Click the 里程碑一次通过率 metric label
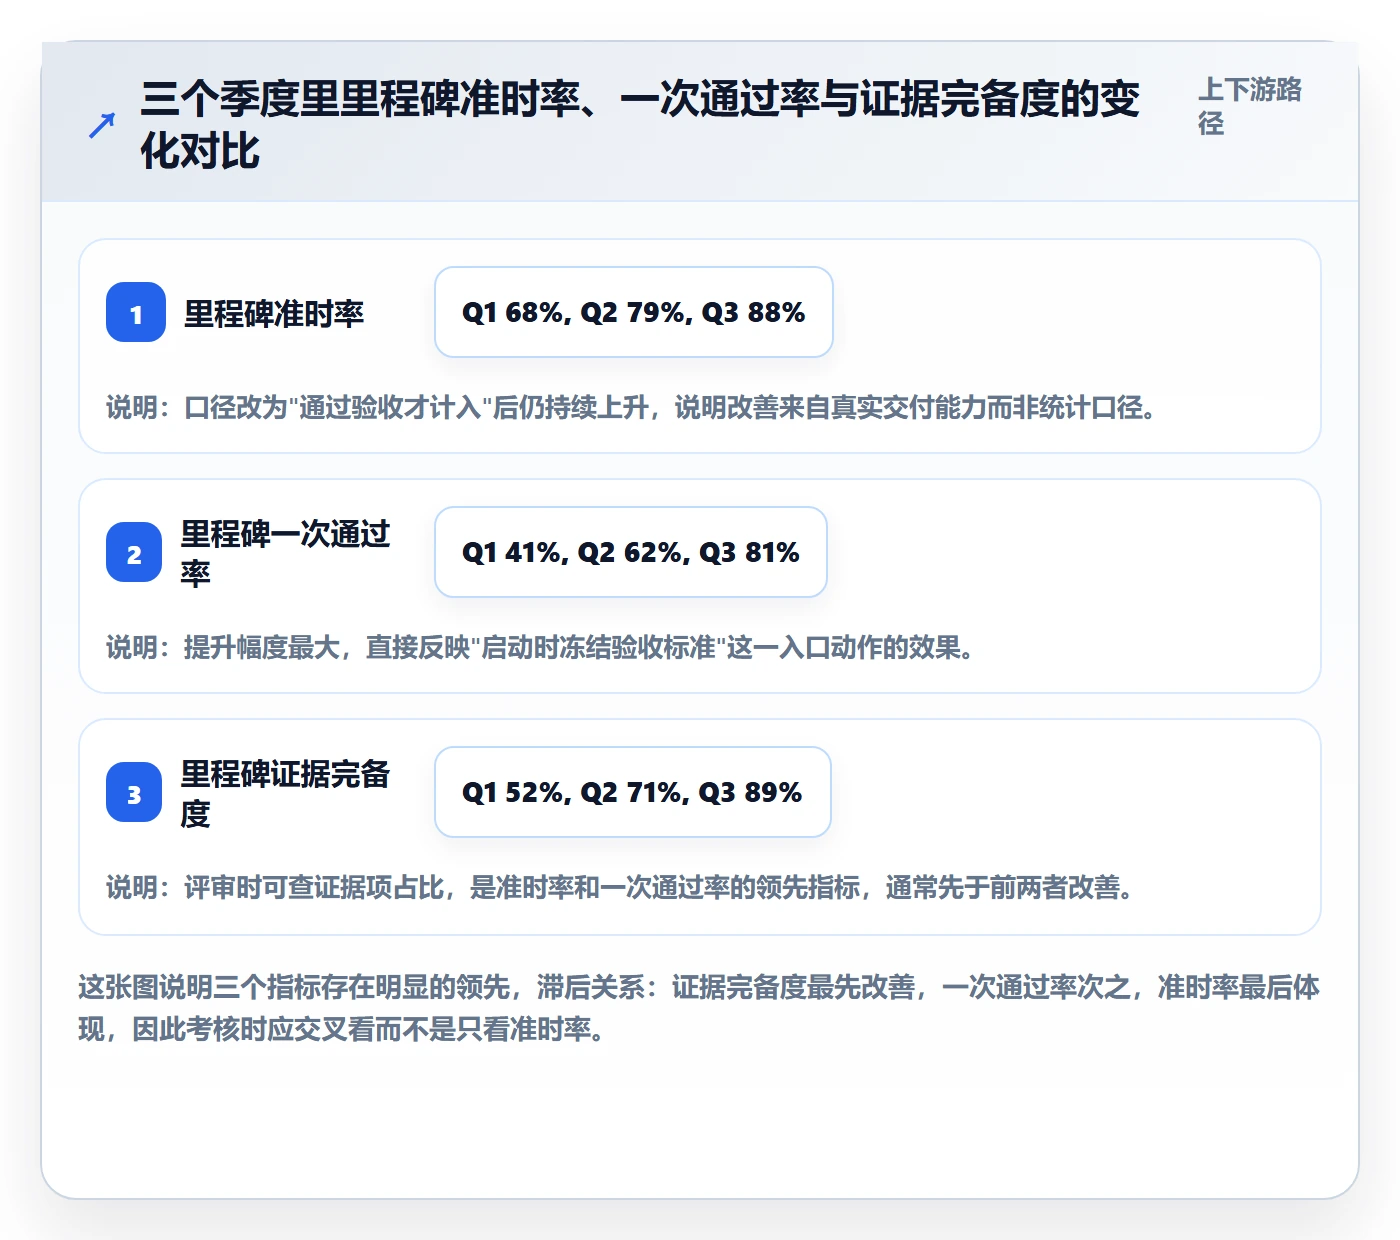 coord(286,553)
